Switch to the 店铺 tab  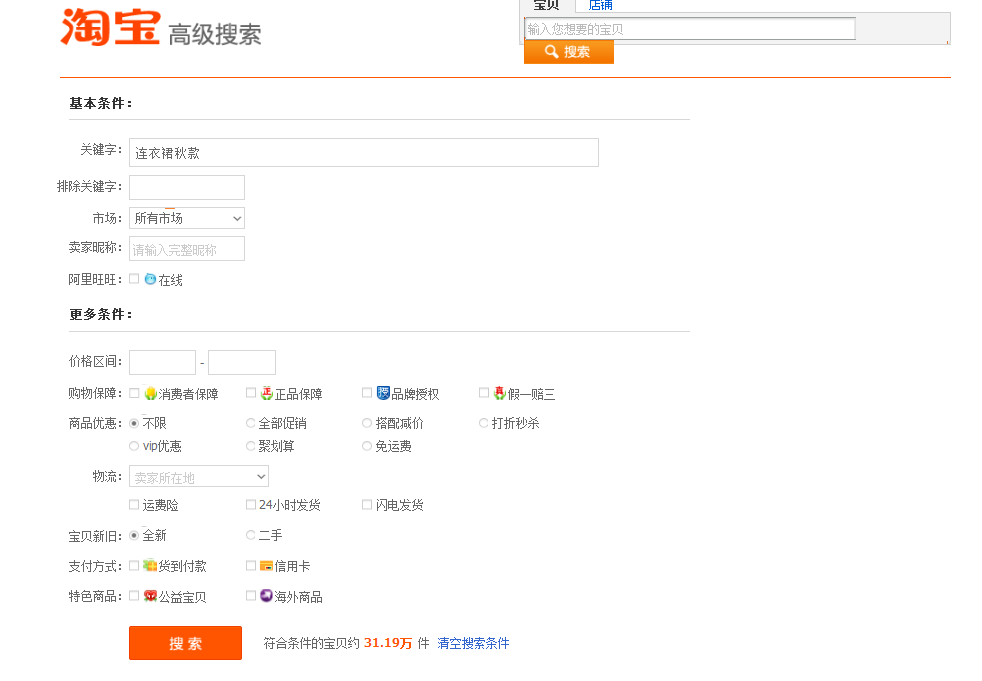(600, 6)
